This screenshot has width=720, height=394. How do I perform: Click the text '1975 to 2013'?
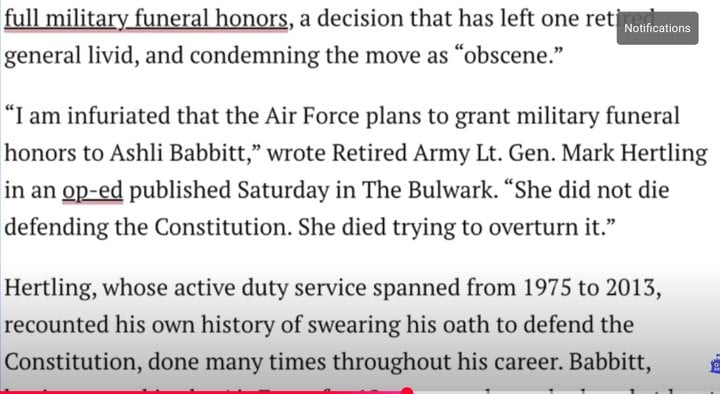(x=592, y=288)
